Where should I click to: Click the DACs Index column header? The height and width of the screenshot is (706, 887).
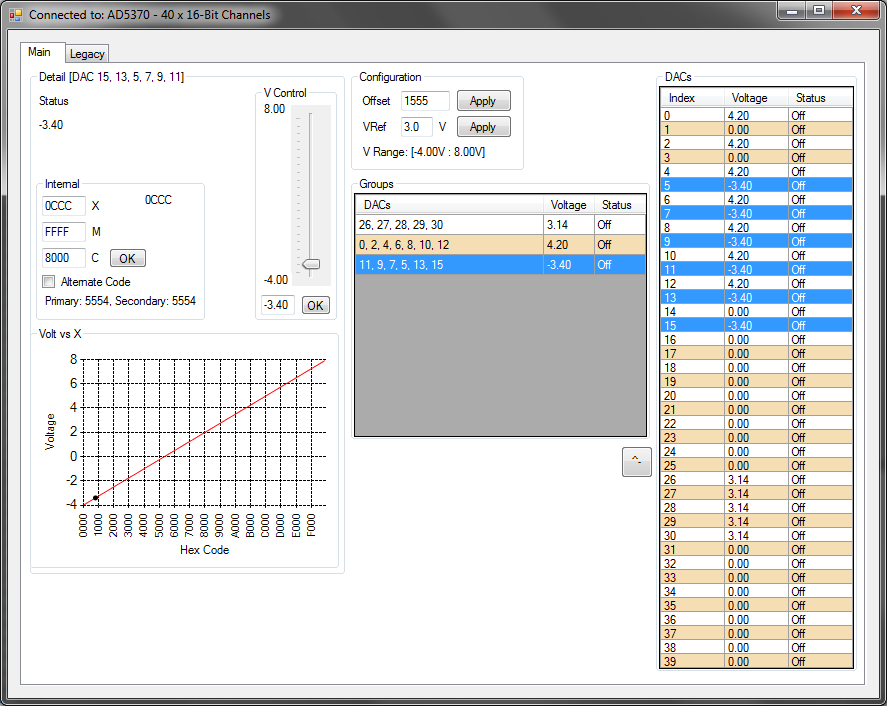pos(692,98)
